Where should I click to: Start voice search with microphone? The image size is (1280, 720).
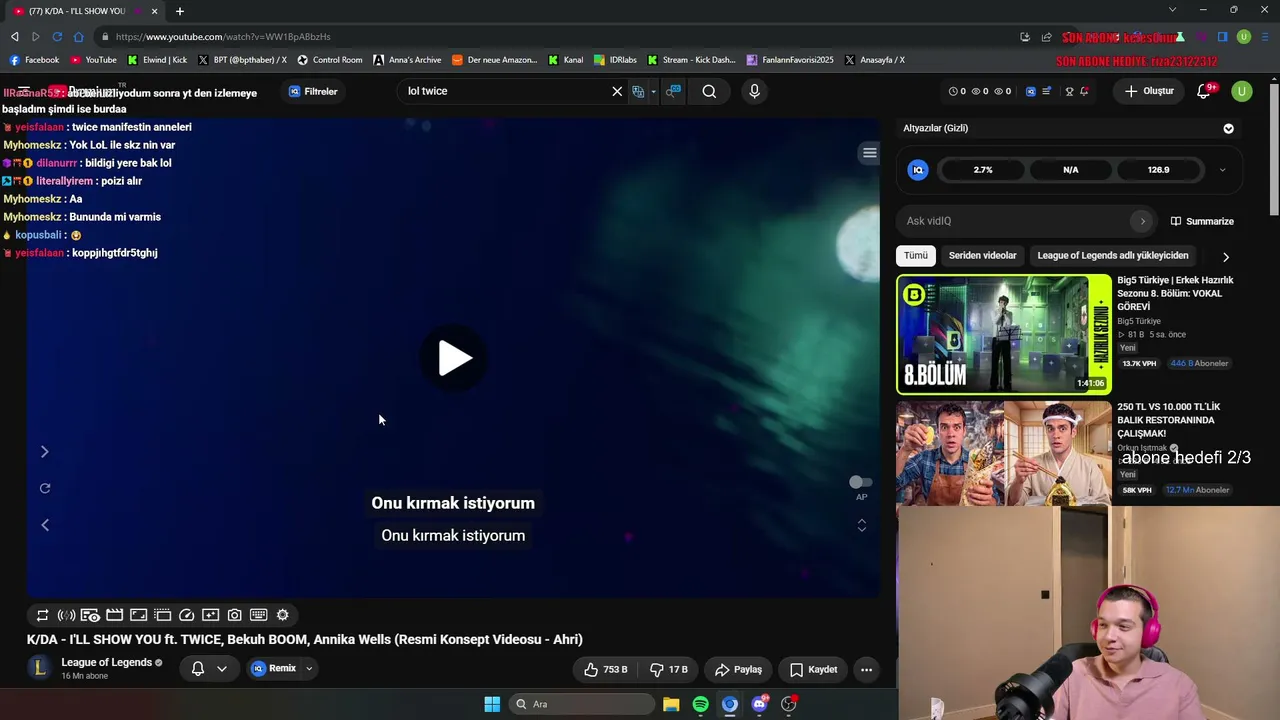[754, 91]
